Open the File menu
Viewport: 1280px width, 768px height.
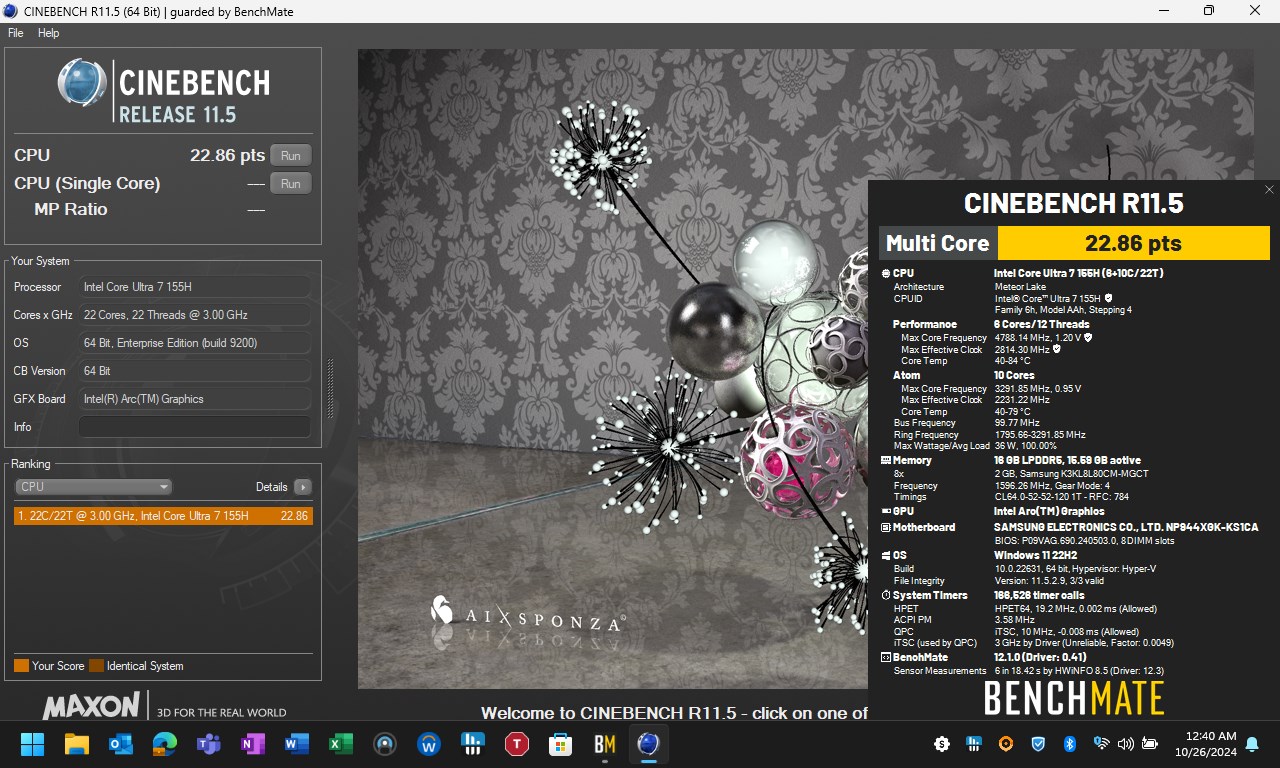15,33
